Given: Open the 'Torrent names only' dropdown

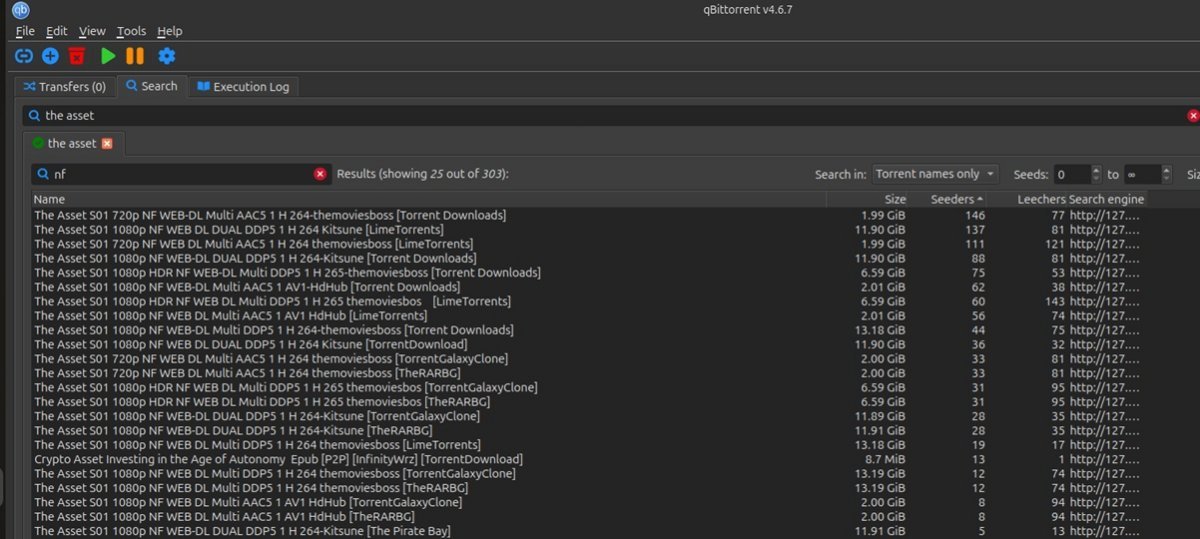Looking at the screenshot, I should (935, 174).
